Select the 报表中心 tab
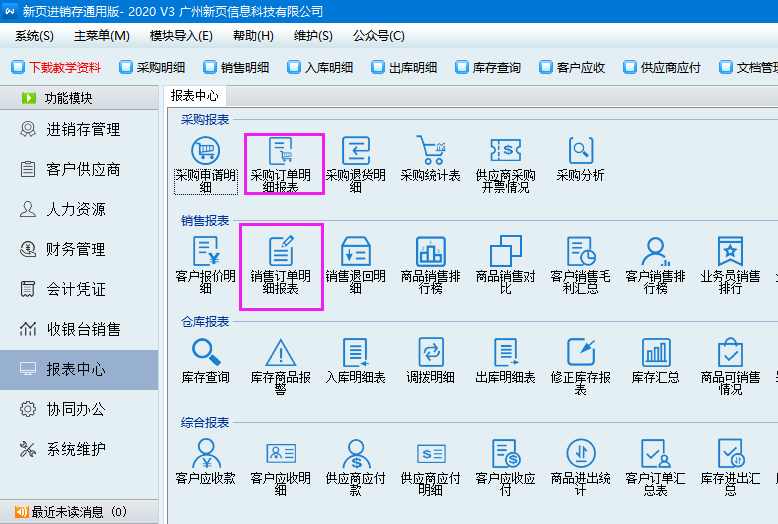The width and height of the screenshot is (778, 524). pyautogui.click(x=194, y=95)
